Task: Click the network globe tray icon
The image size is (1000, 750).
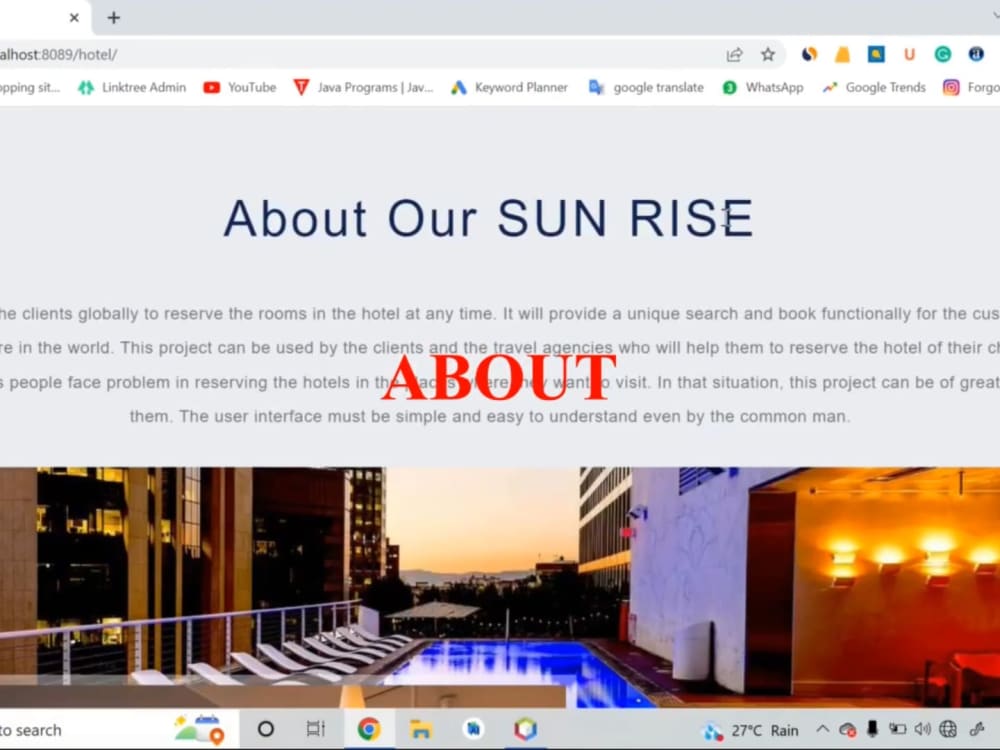Action: coord(946,729)
